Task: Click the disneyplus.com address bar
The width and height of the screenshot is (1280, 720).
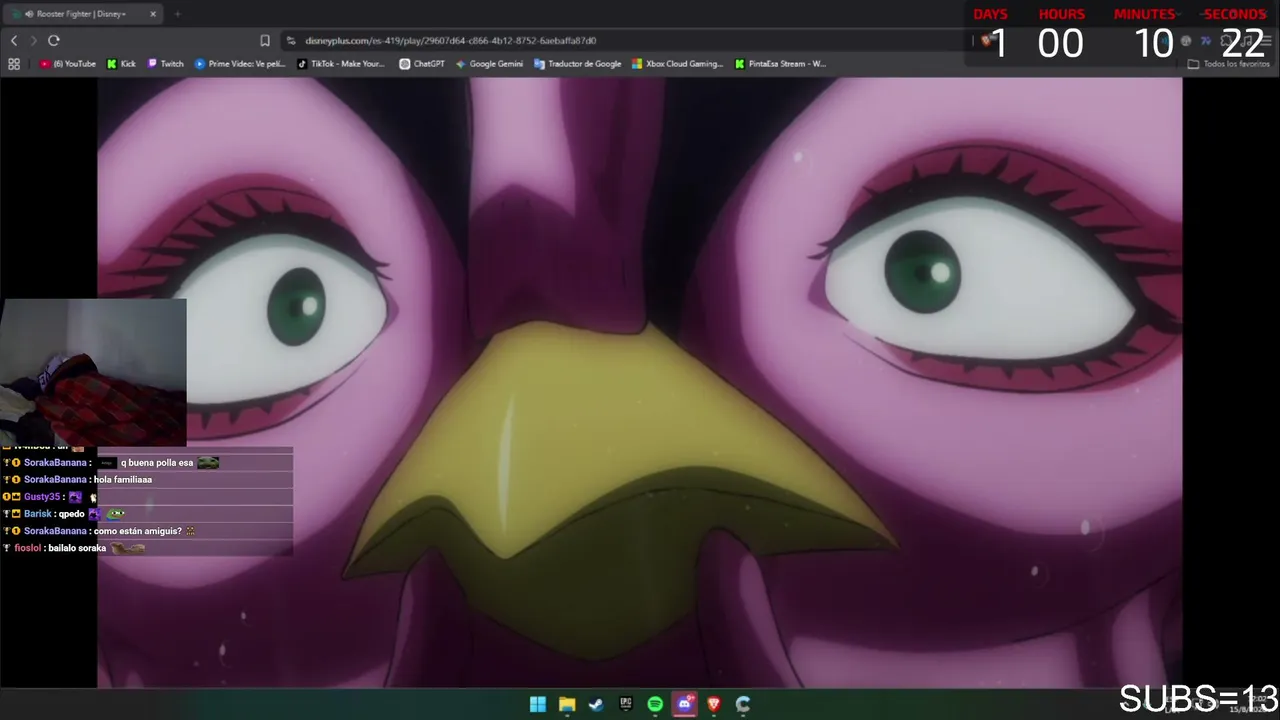Action: coord(450,41)
